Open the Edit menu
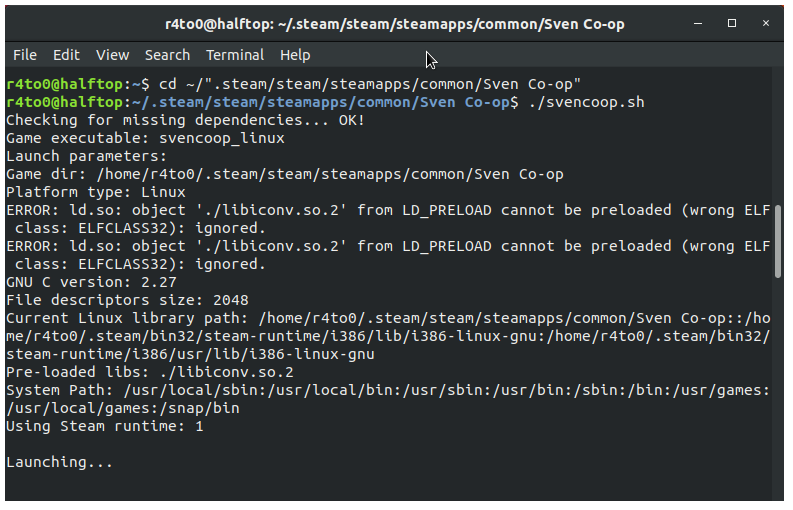The width and height of the screenshot is (793, 510). [x=66, y=55]
